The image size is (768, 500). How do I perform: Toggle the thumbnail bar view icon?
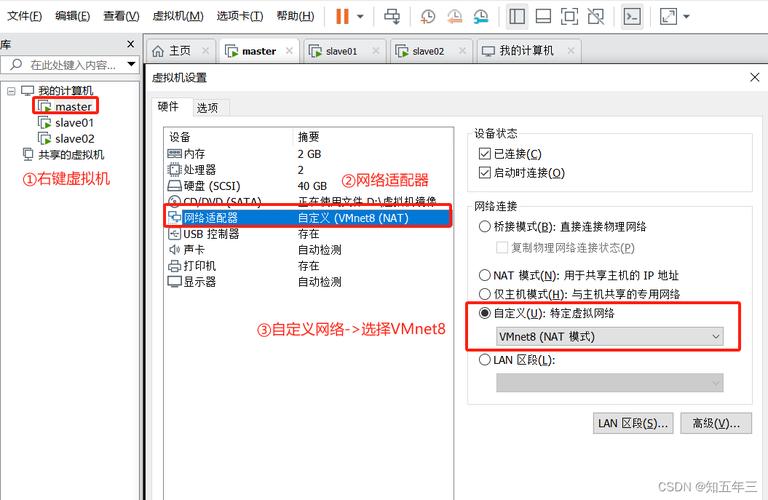click(543, 16)
